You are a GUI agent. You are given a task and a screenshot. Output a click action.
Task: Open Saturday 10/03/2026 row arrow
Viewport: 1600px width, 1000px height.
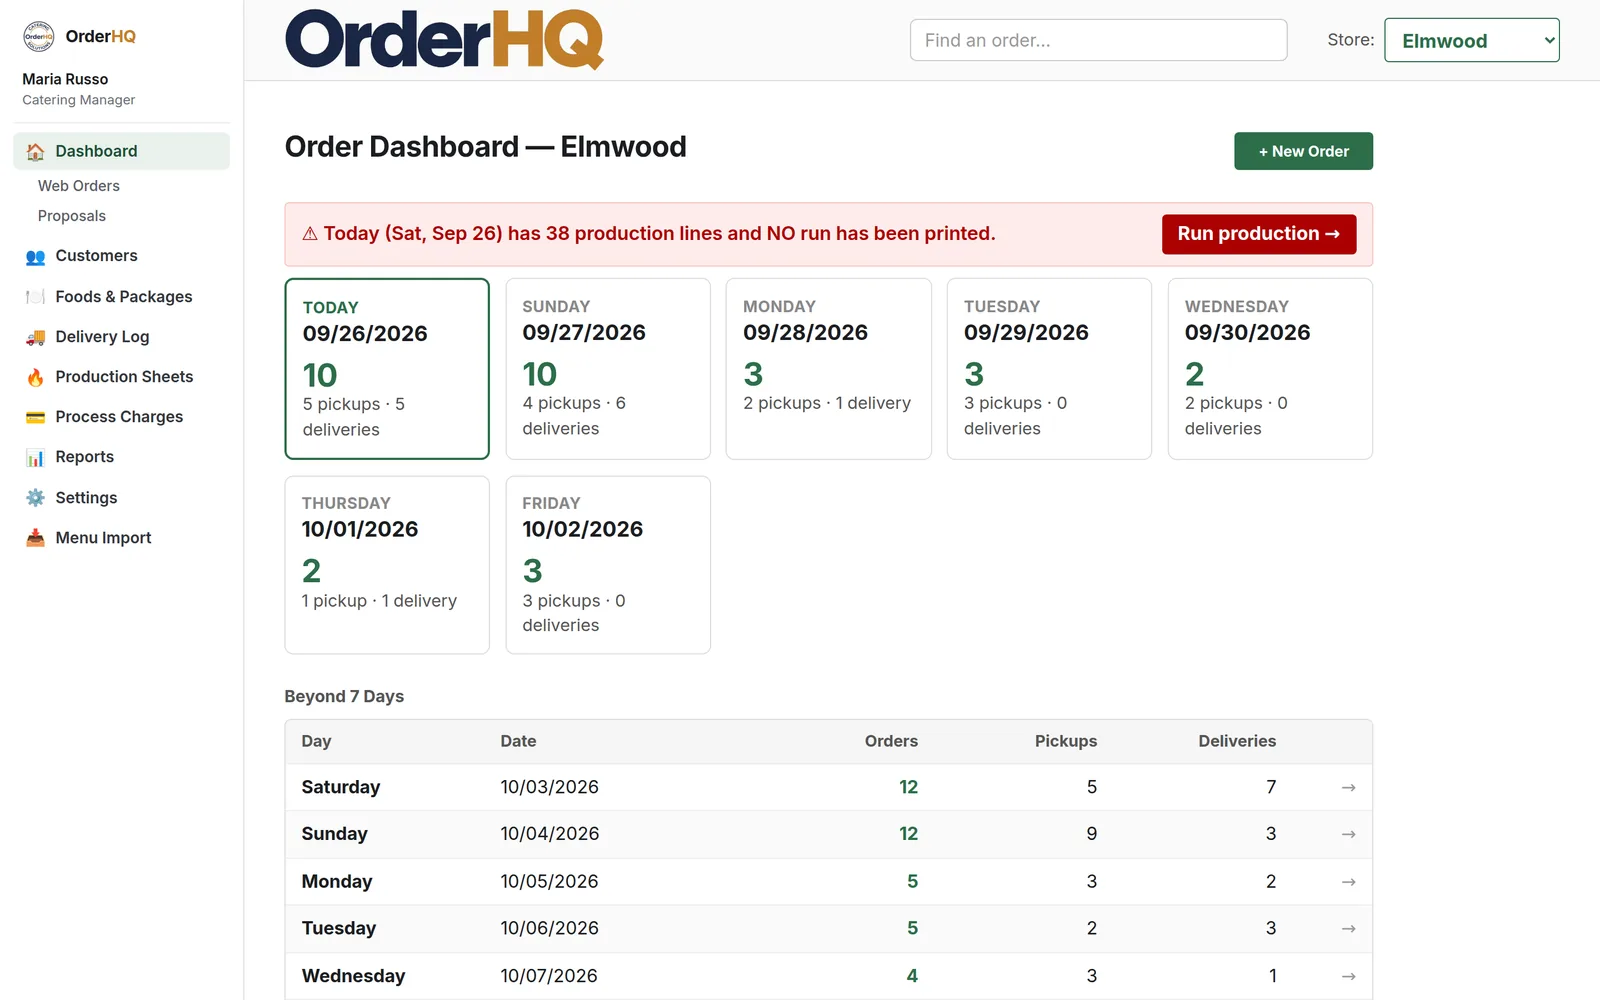1348,788
